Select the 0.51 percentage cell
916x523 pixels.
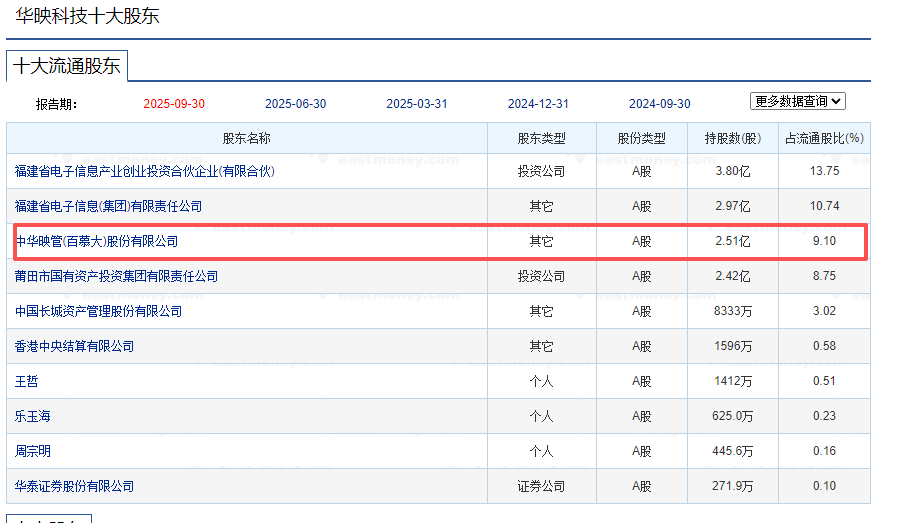824,382
